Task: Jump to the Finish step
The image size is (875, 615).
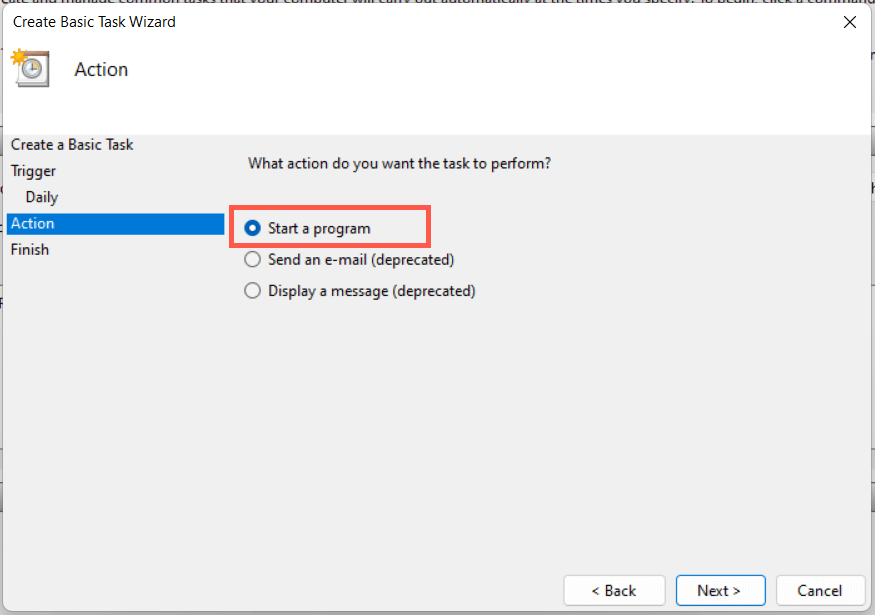Action: coord(30,249)
